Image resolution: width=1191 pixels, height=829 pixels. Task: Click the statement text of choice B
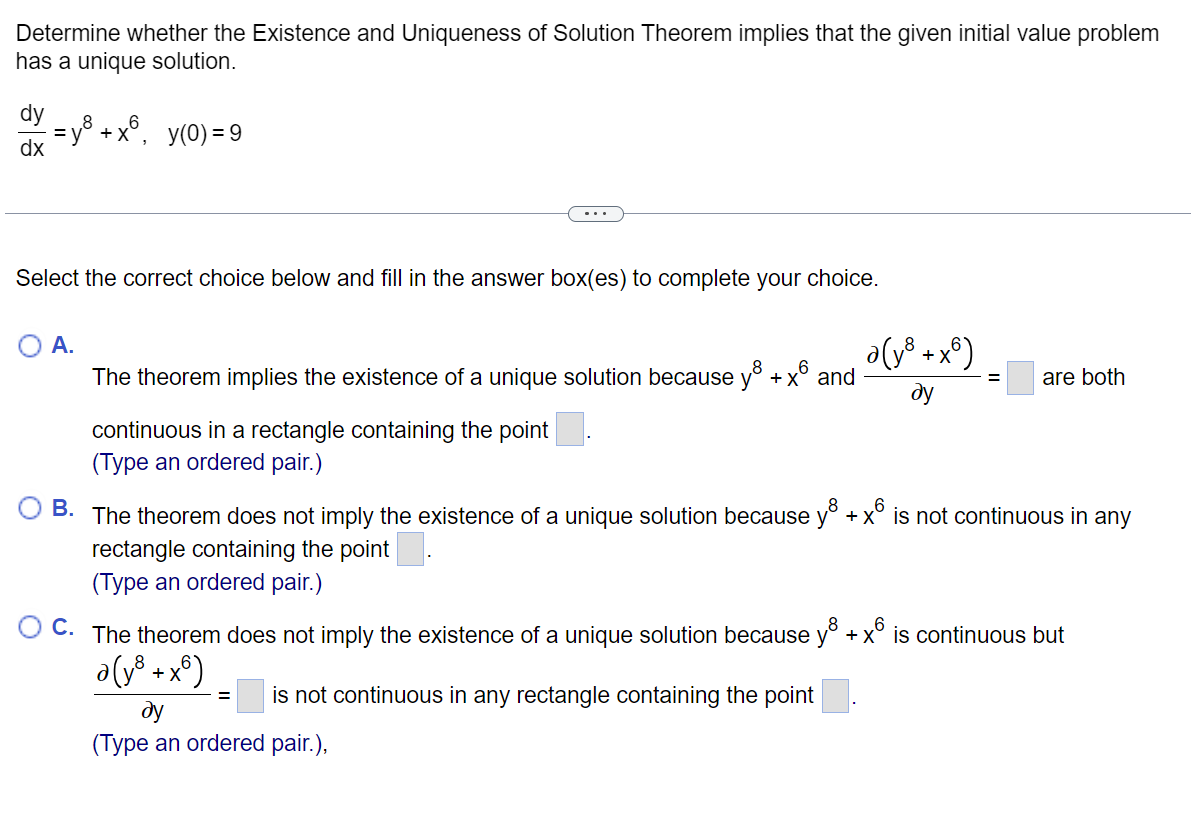500,515
